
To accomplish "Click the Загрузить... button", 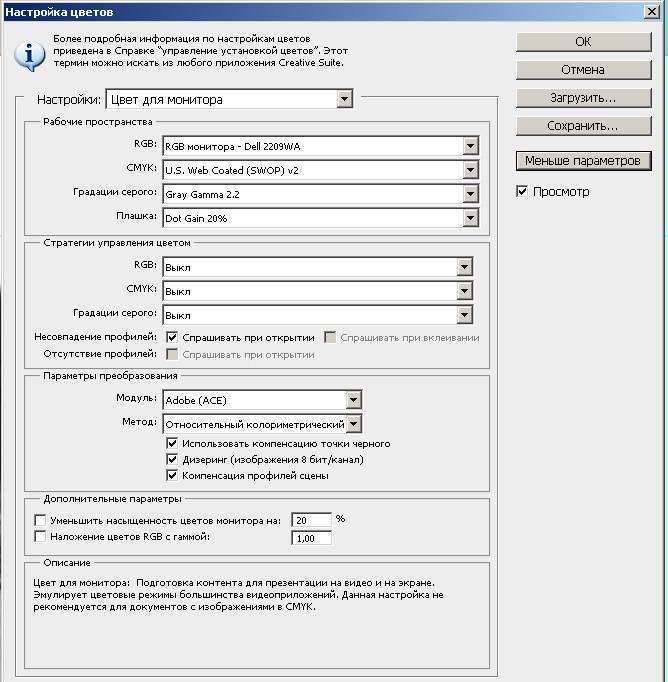I will point(582,98).
